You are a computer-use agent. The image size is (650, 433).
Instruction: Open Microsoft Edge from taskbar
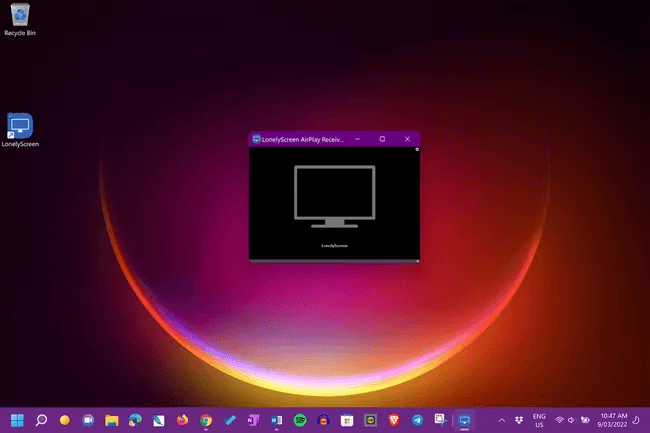[x=135, y=420]
